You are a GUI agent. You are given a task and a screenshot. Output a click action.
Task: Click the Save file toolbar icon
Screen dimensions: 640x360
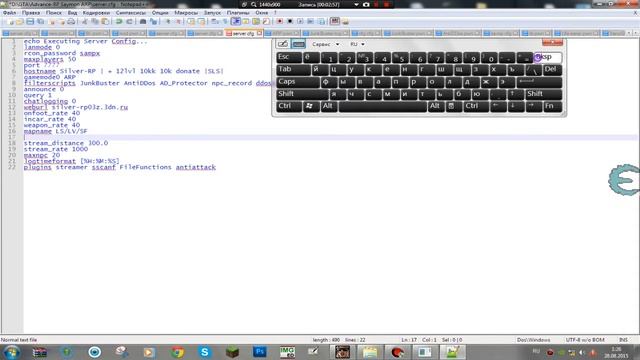(x=30, y=21)
